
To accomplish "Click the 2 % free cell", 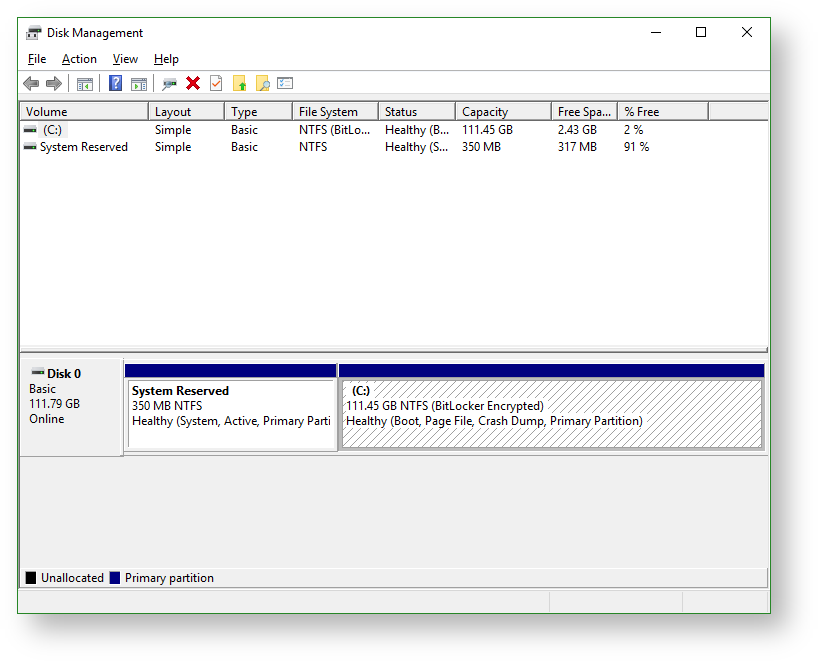I will click(633, 130).
